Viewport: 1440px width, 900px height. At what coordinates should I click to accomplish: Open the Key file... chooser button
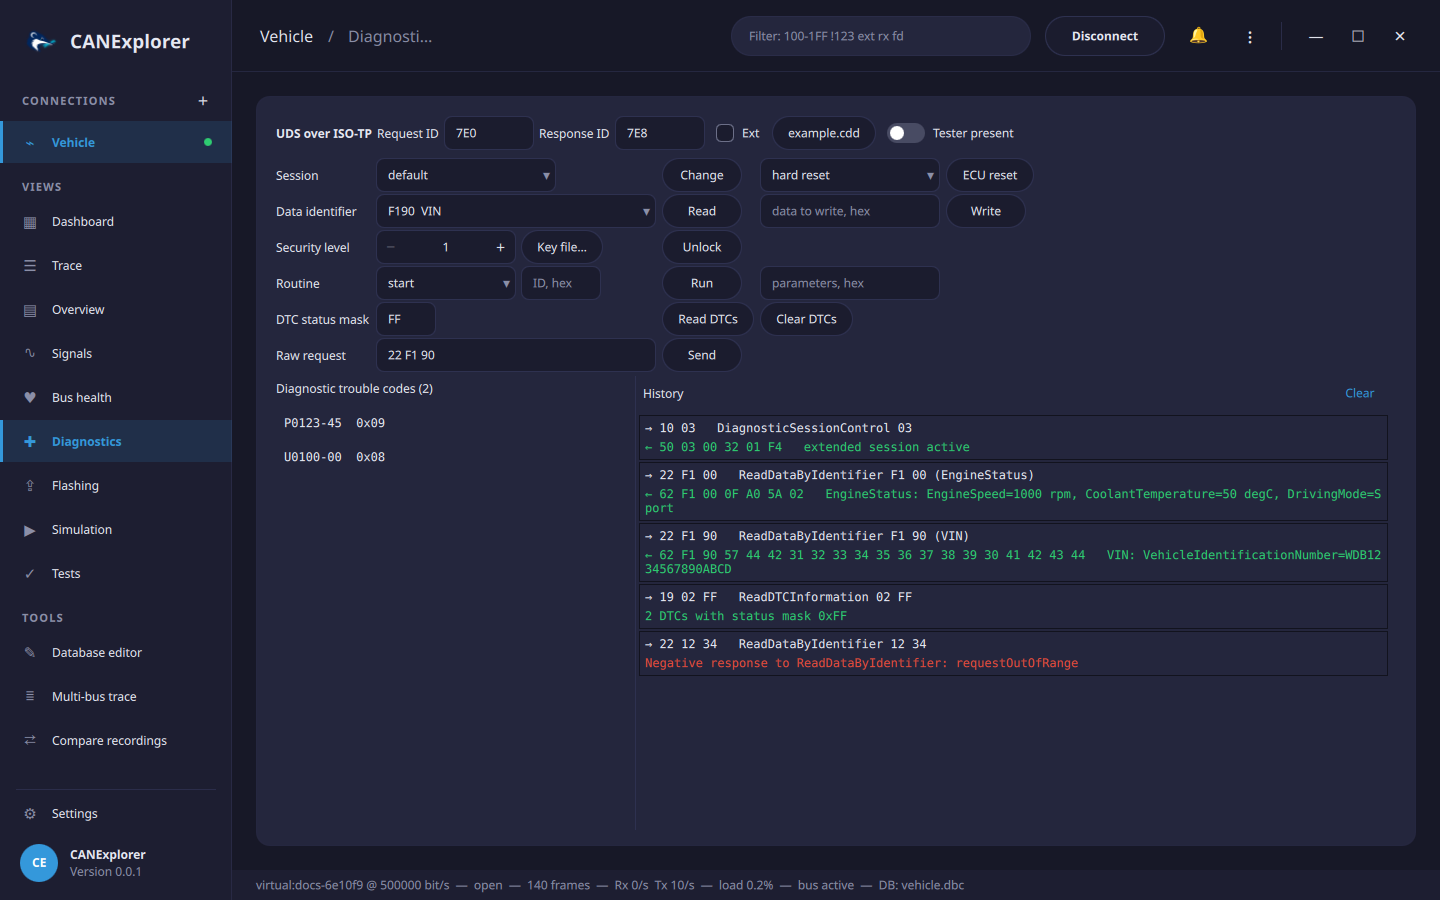point(562,247)
